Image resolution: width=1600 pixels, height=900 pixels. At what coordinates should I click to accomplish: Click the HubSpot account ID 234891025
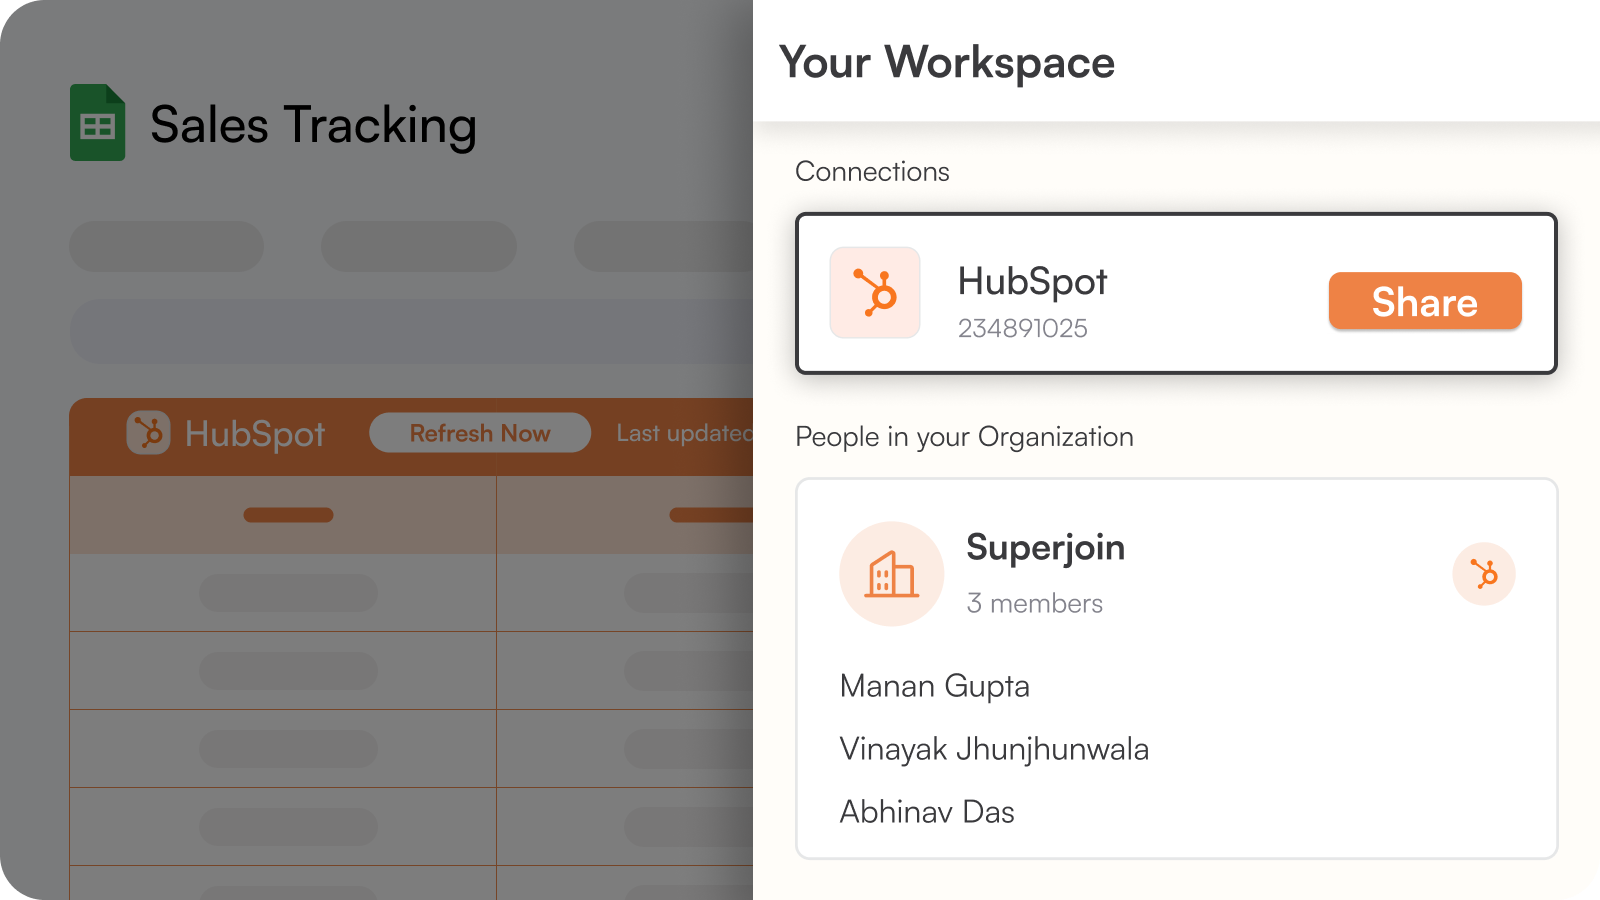(1022, 328)
